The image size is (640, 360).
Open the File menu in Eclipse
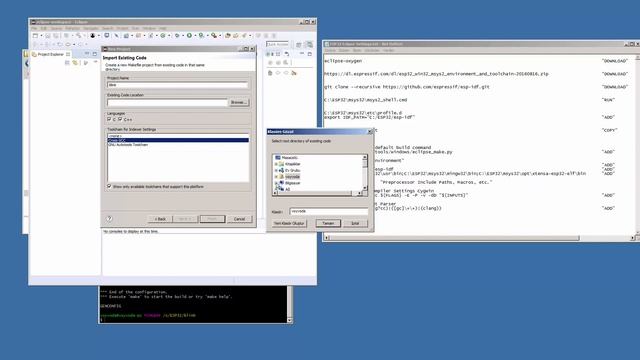coord(34,29)
